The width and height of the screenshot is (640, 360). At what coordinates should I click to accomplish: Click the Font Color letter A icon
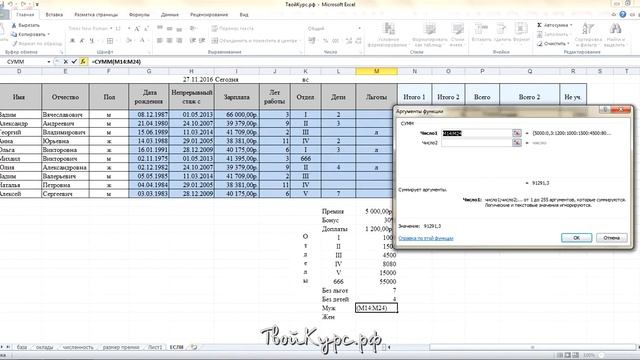(142, 40)
